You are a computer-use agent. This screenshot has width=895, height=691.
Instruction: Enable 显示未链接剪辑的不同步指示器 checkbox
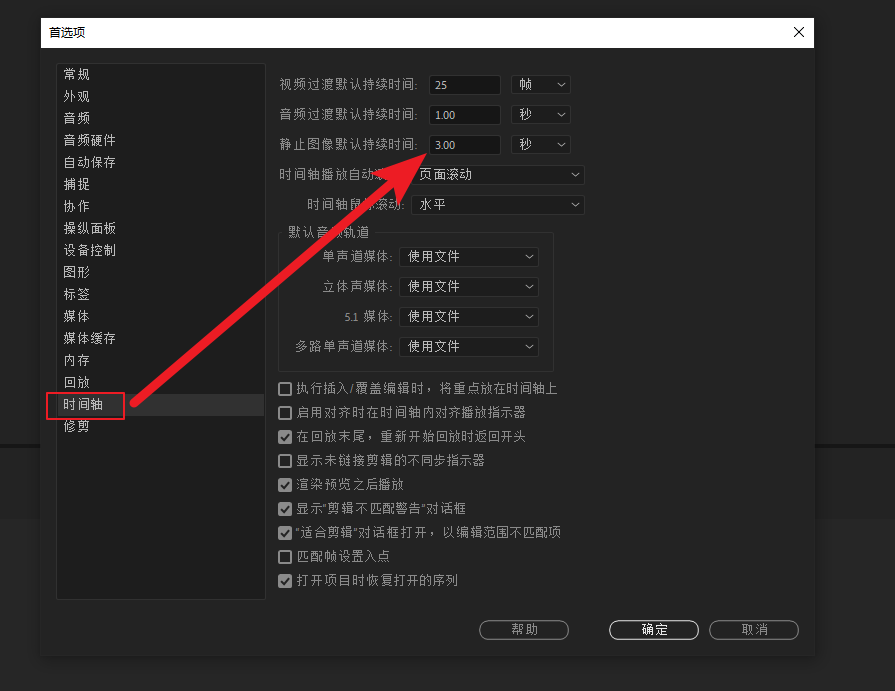(285, 461)
